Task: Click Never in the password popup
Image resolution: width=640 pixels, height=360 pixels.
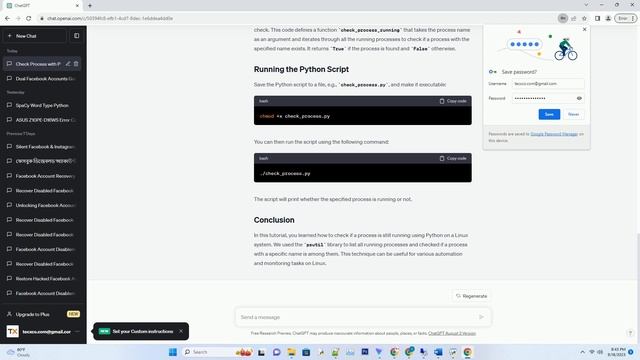Action: [573, 114]
